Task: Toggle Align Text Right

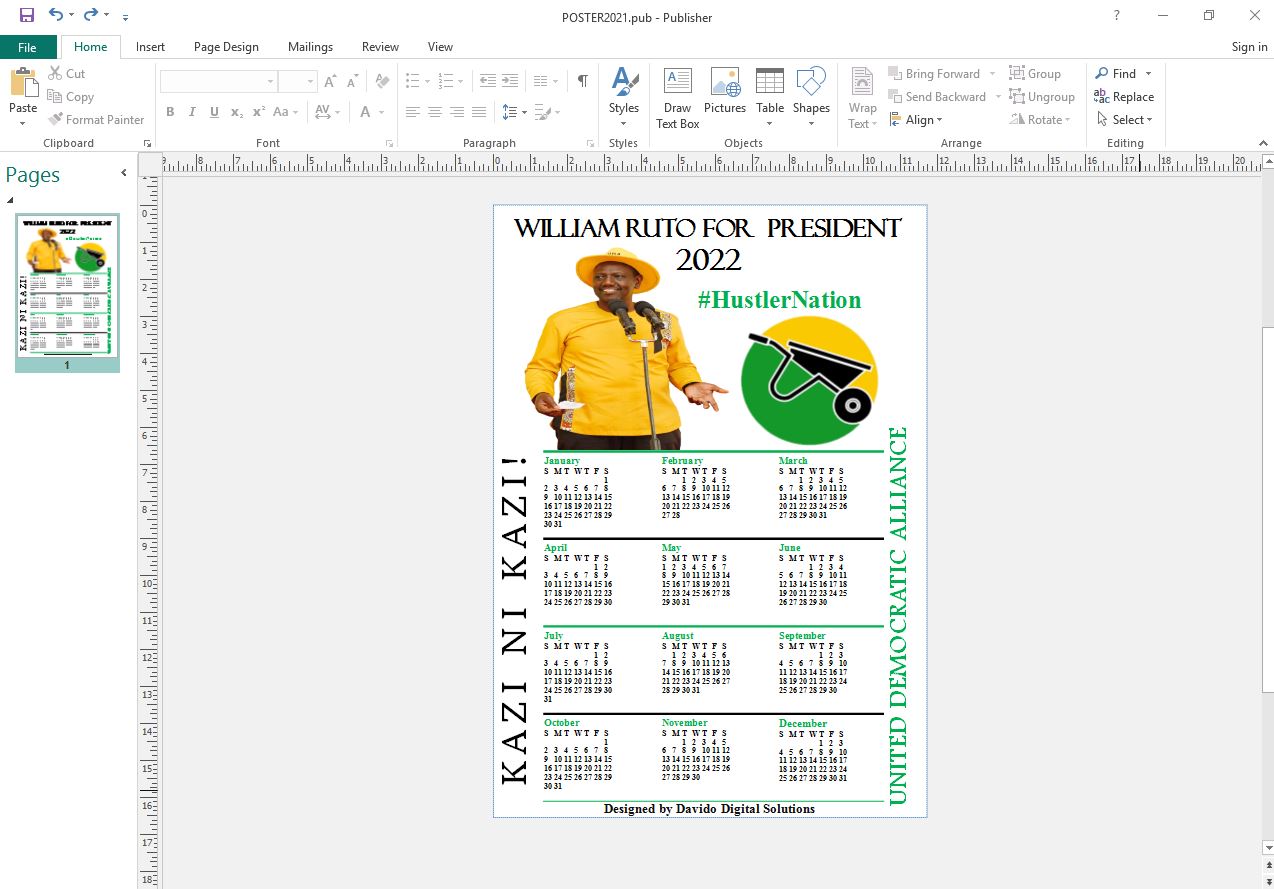Action: coord(457,112)
